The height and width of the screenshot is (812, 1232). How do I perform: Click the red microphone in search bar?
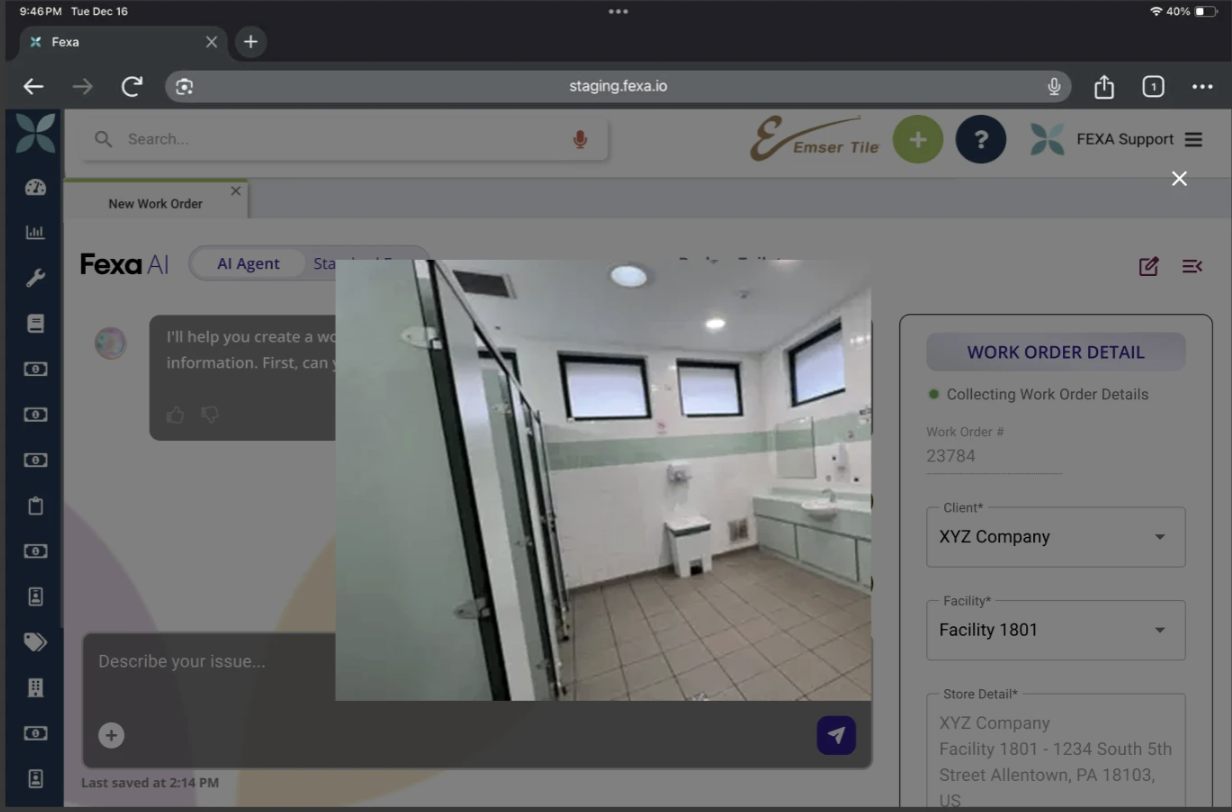tap(580, 140)
